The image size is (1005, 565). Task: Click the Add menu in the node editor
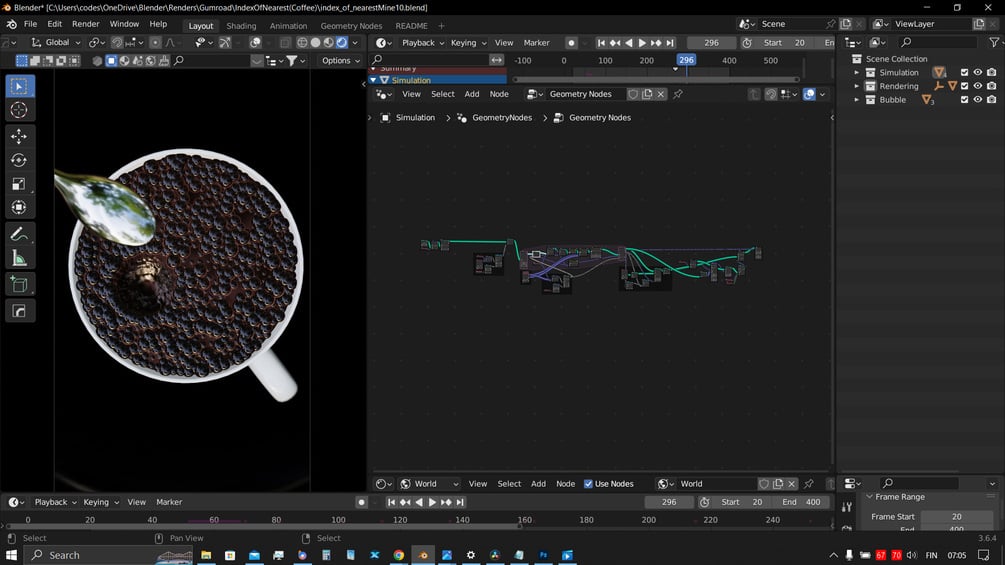(472, 94)
